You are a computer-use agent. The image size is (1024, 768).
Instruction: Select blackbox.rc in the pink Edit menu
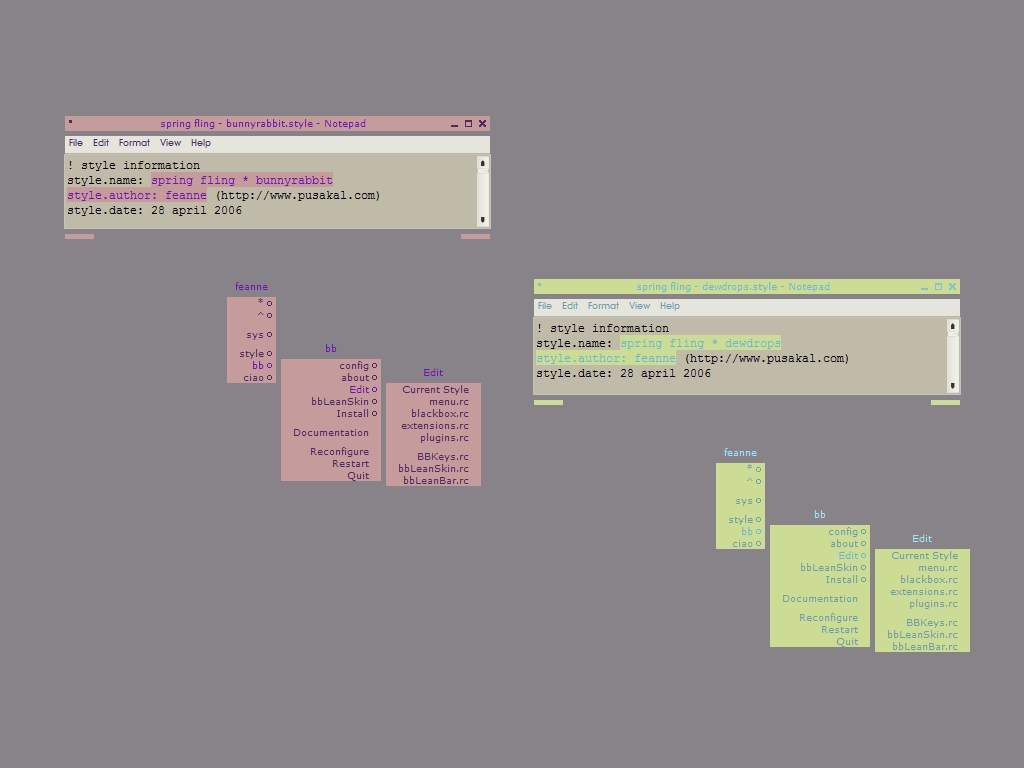click(x=439, y=414)
